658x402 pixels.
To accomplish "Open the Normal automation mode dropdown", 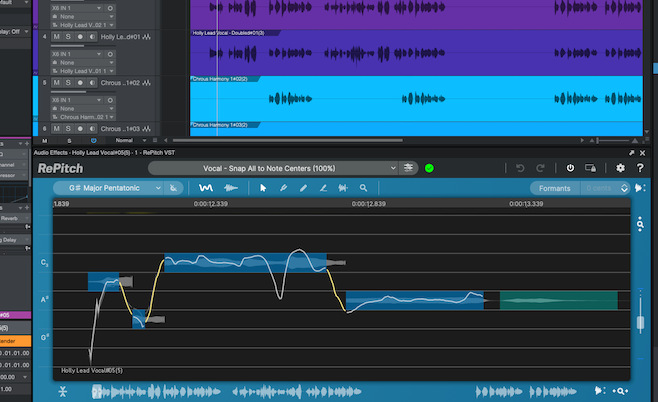I will pyautogui.click(x=131, y=140).
